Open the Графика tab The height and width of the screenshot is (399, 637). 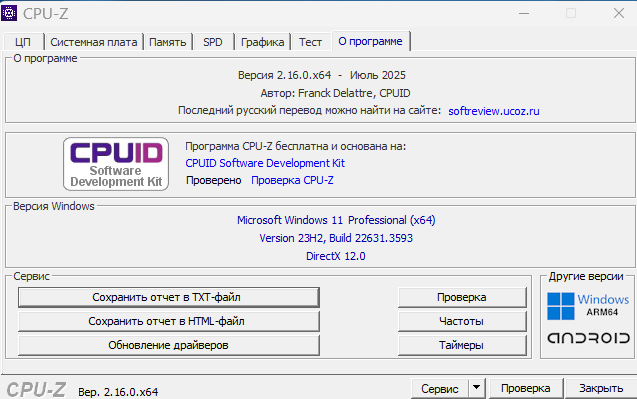[x=262, y=42]
